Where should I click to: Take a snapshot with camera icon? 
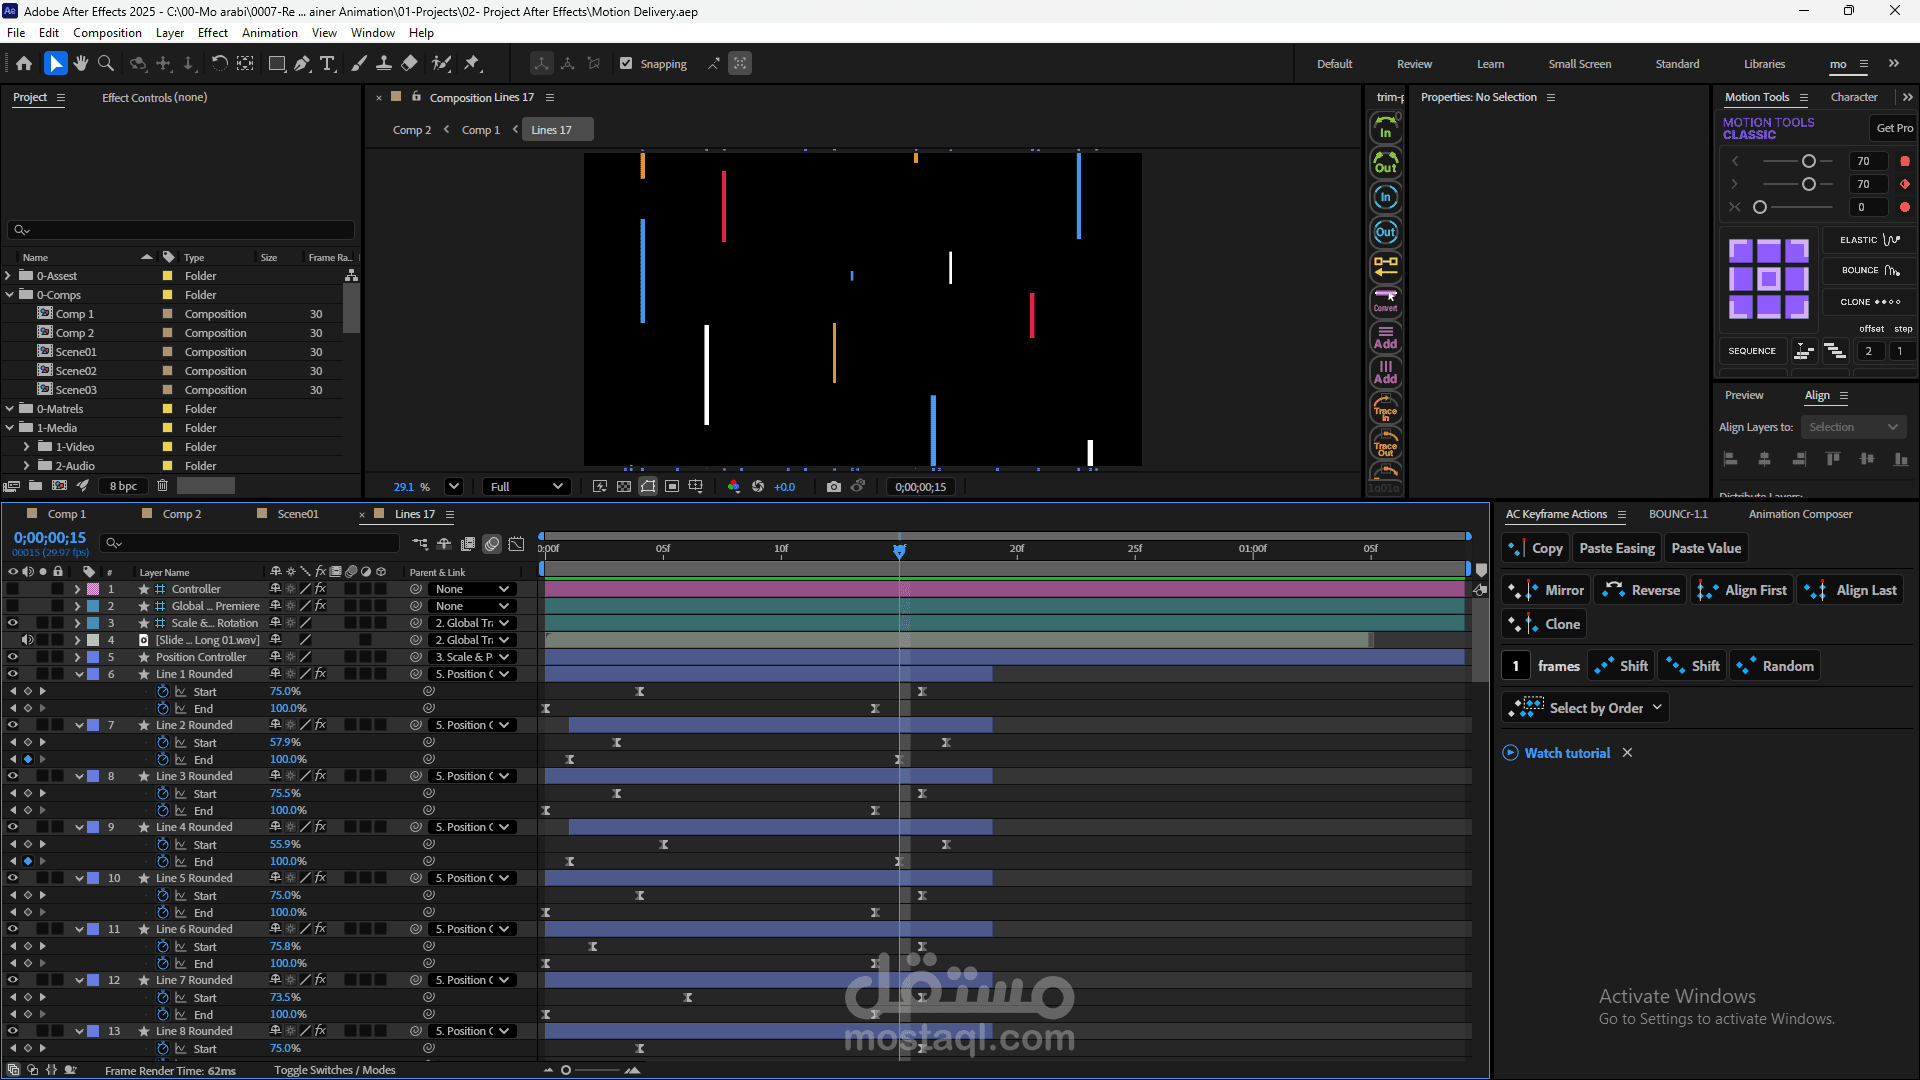point(834,487)
